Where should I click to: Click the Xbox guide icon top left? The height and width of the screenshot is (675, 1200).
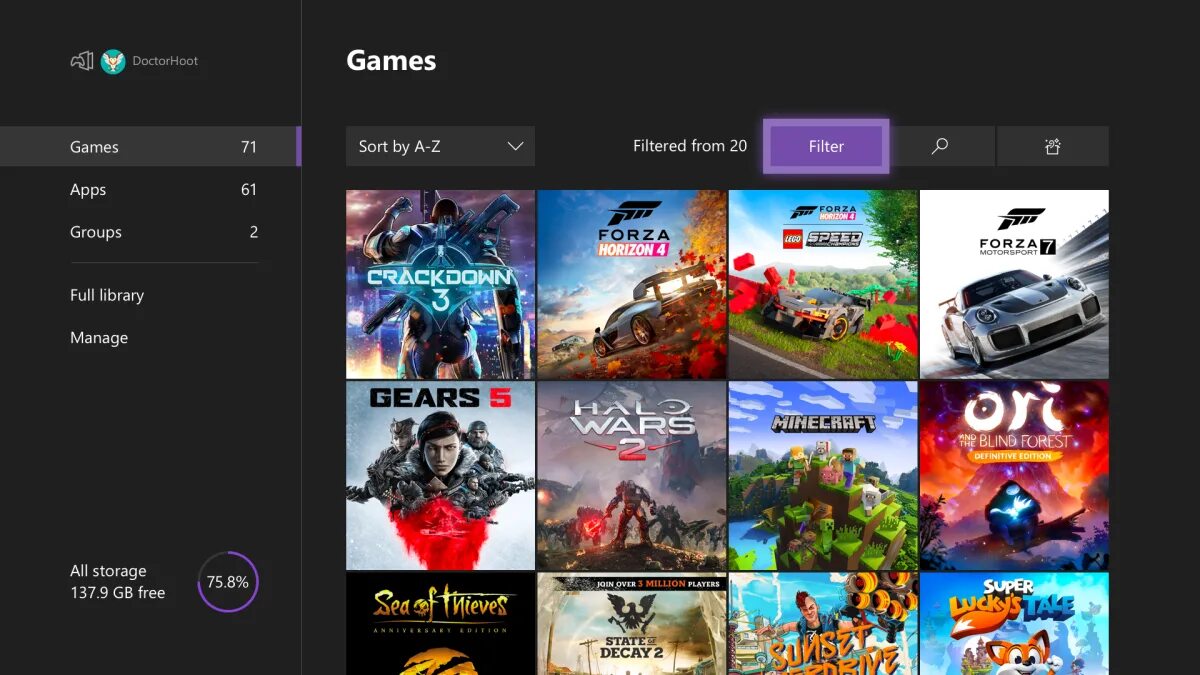[82, 60]
